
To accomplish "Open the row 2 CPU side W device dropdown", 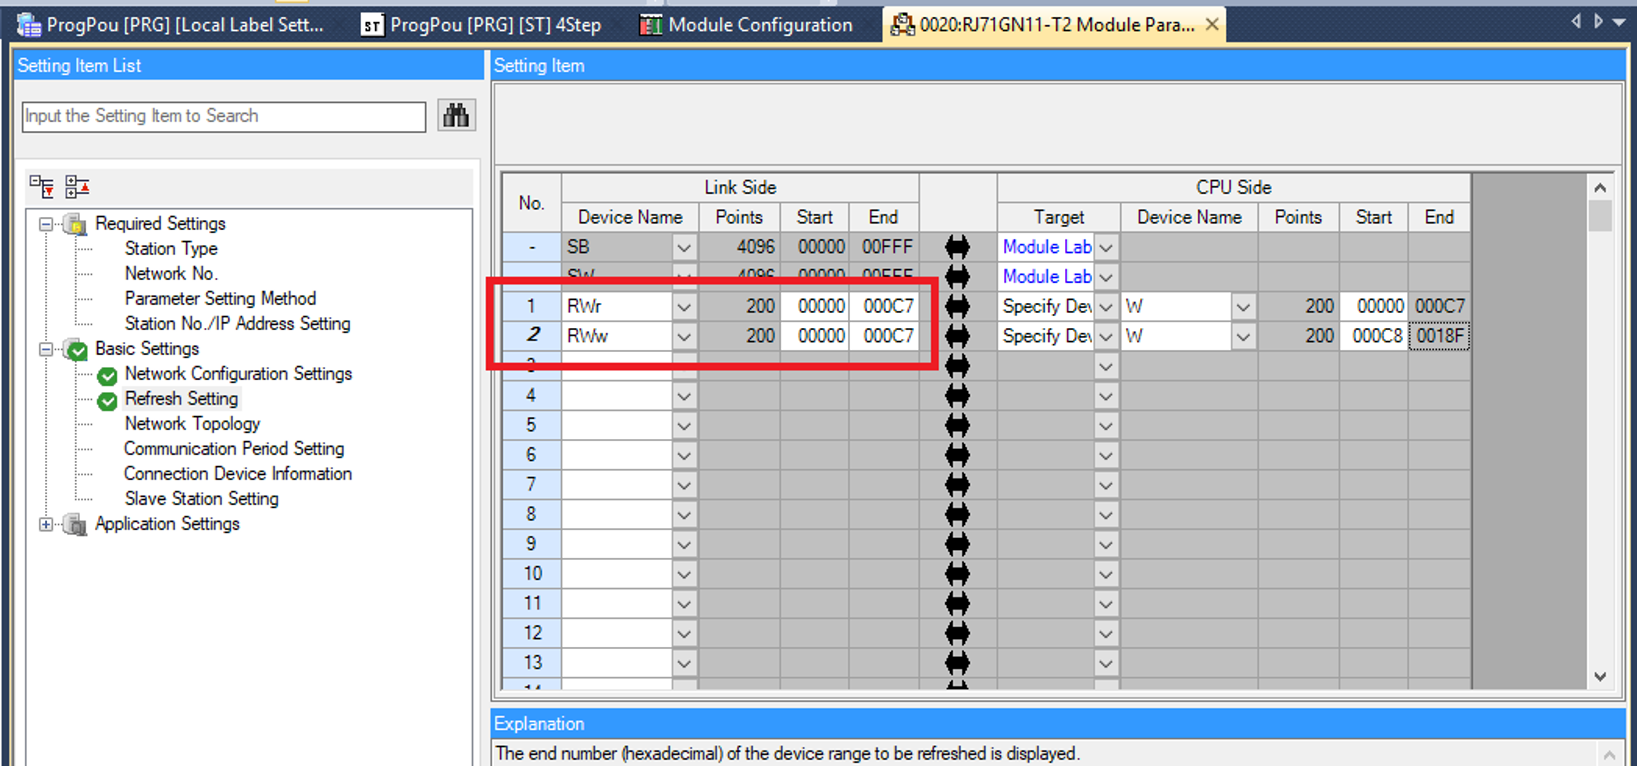I will (1243, 337).
